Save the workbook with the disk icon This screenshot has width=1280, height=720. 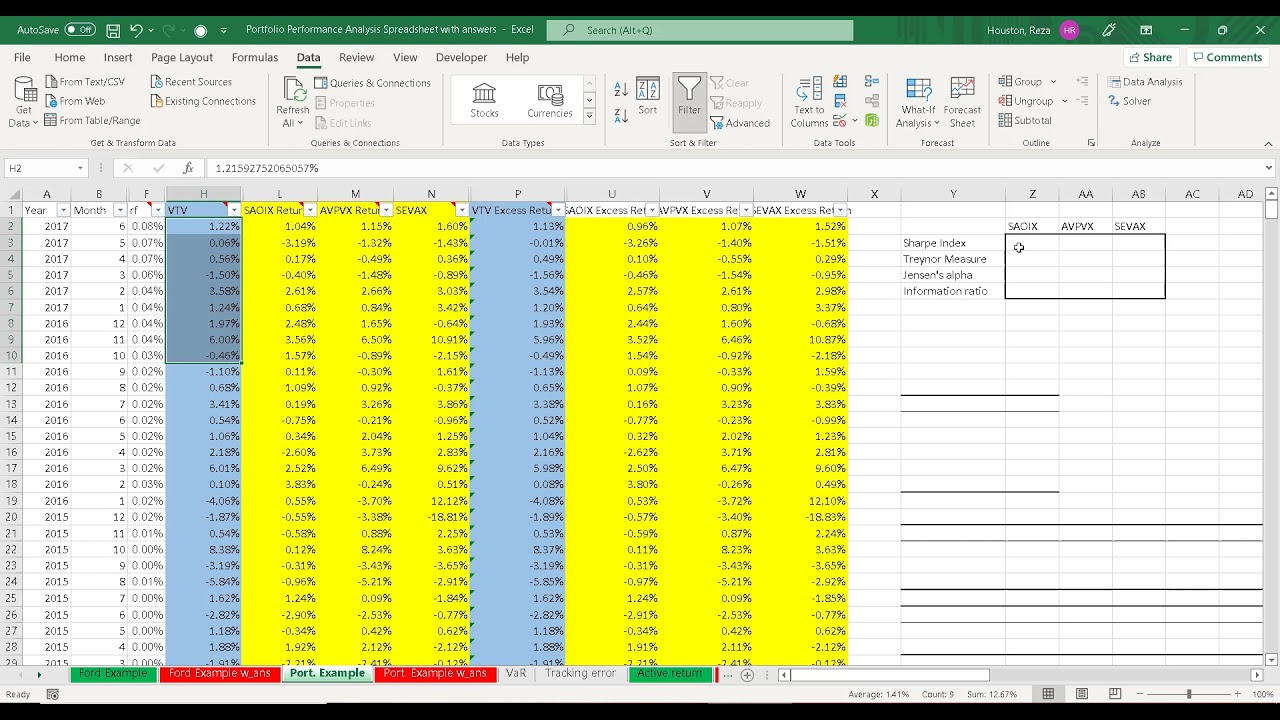(113, 30)
